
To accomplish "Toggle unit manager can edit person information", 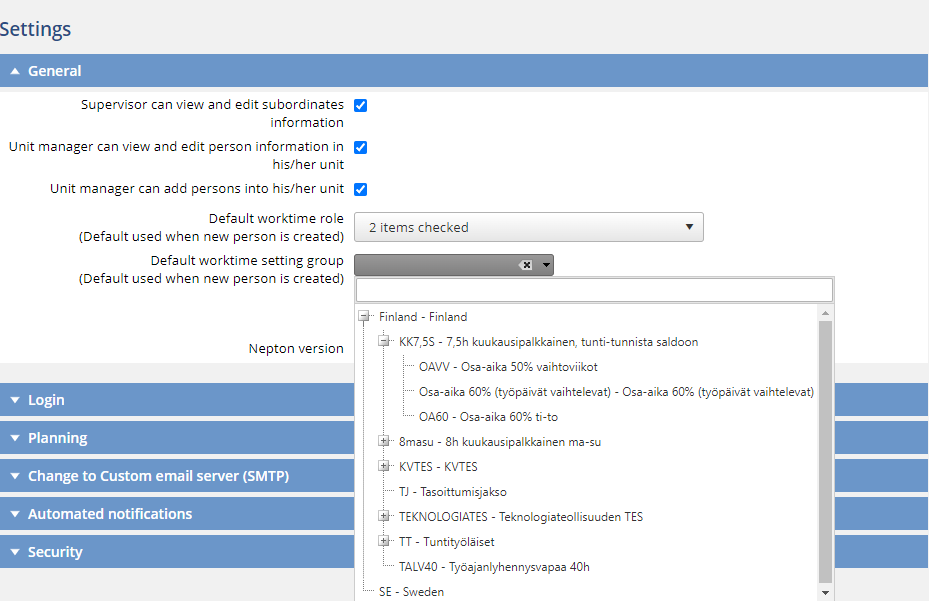I will click(360, 148).
